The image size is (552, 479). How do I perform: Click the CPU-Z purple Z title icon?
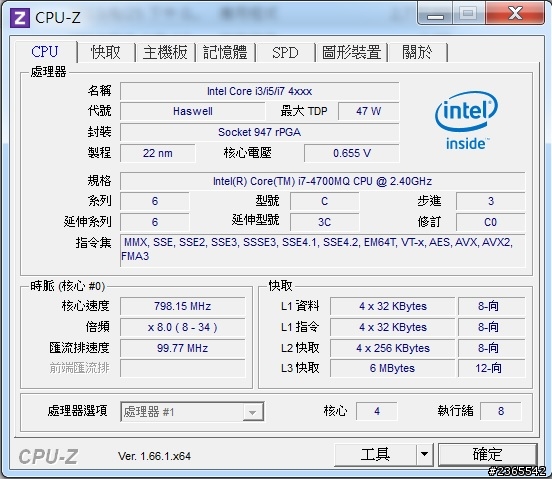tap(20, 18)
